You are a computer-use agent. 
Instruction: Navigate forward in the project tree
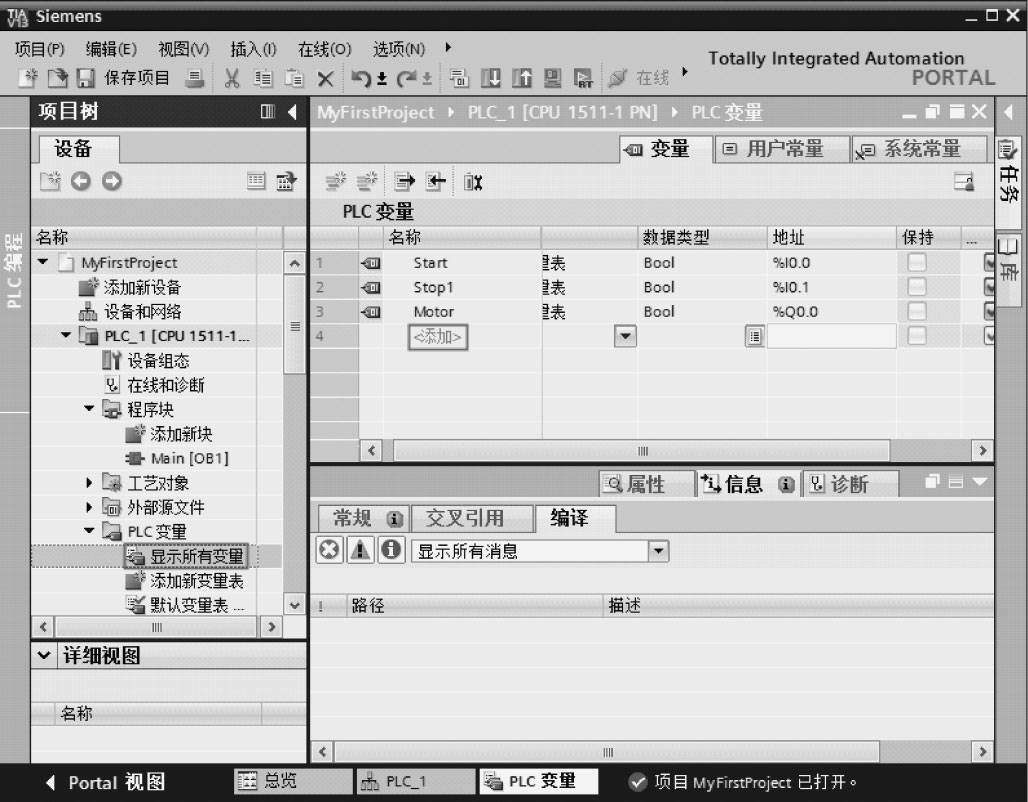[112, 181]
